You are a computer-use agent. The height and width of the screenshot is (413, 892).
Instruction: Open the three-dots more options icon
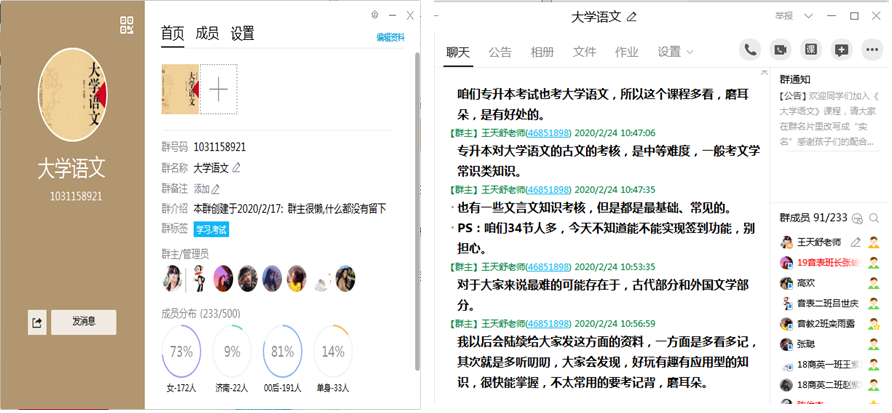point(872,50)
